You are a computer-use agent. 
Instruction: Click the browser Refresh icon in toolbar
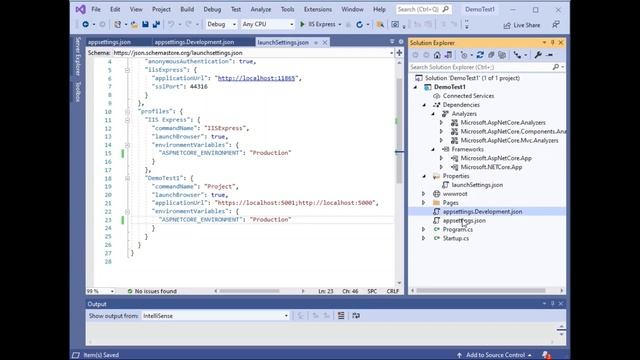(359, 24)
